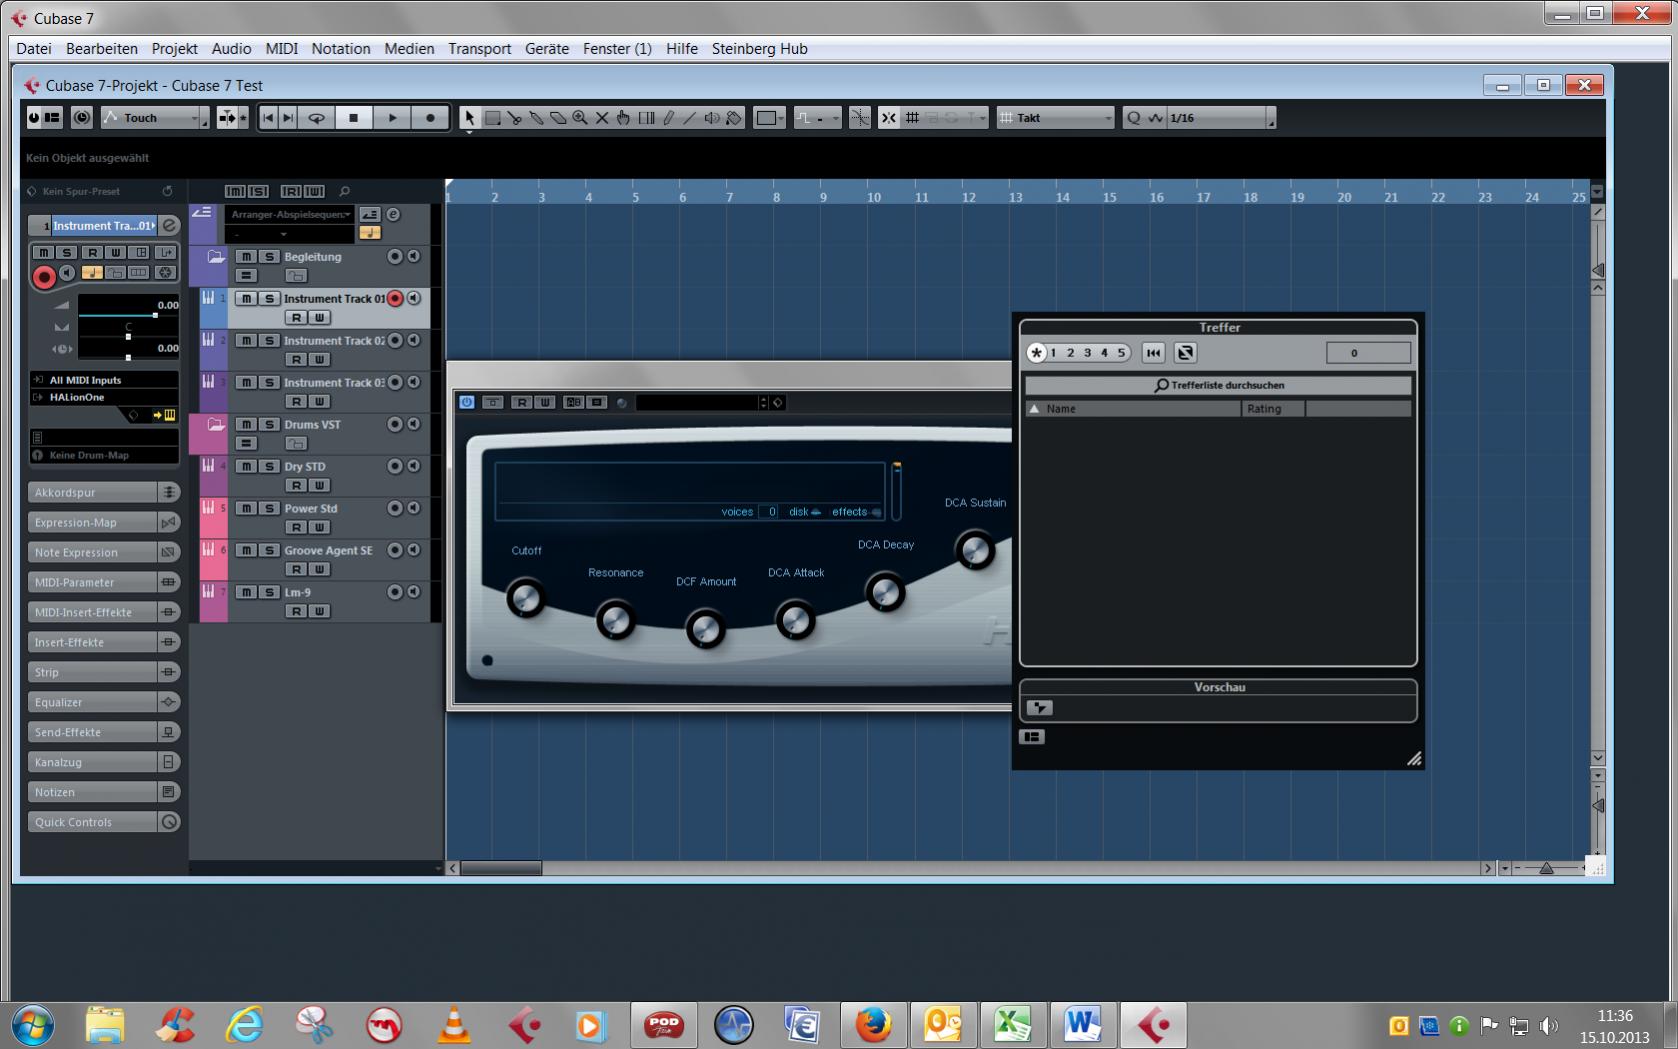Record-enable the Instrument Track 03 track
Image resolution: width=1678 pixels, height=1049 pixels.
click(395, 382)
